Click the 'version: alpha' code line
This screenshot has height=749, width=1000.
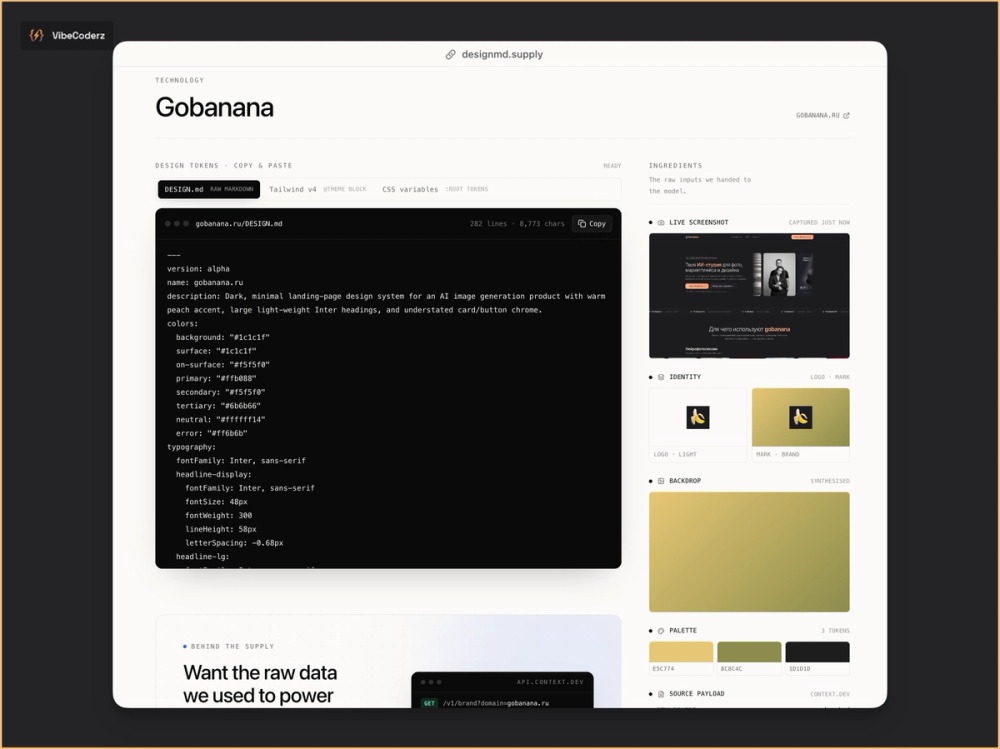[x=198, y=269]
